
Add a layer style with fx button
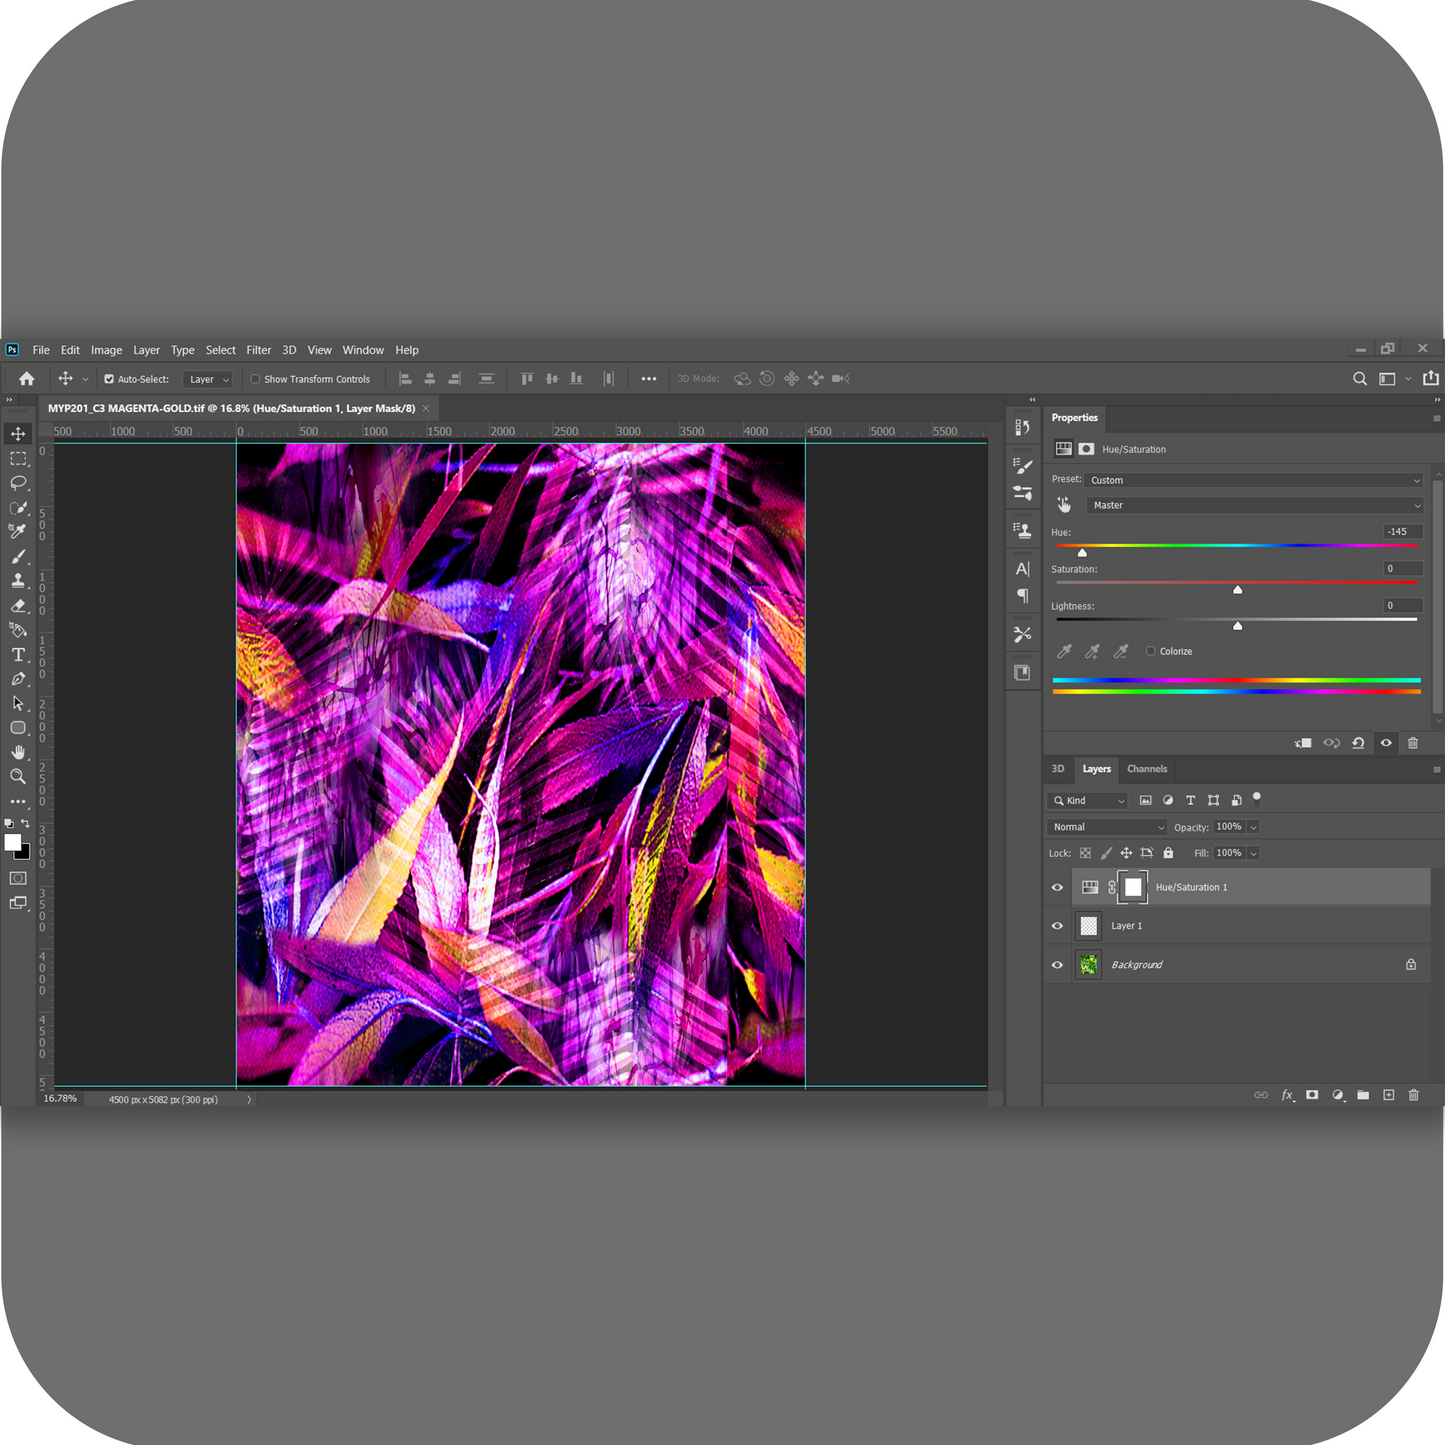click(1288, 1095)
